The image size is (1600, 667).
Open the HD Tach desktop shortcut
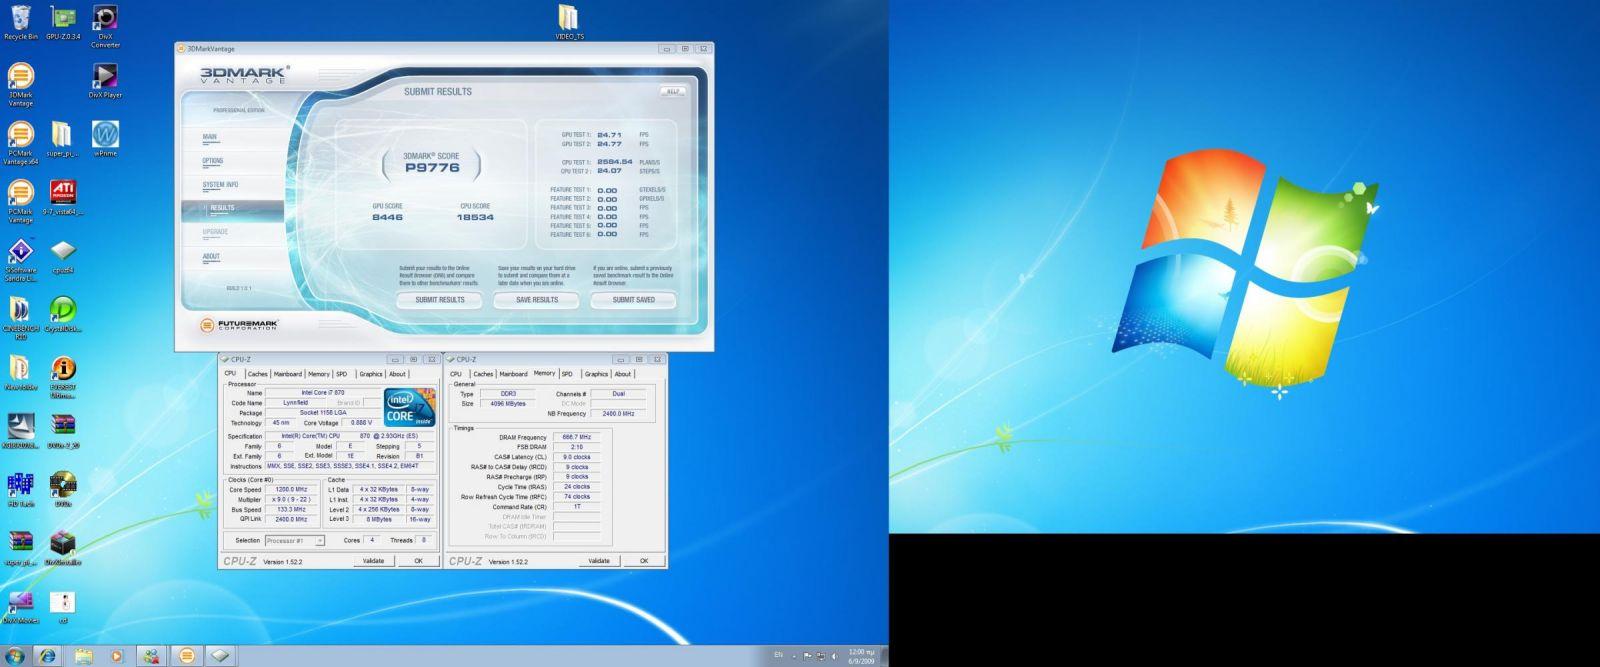coord(20,490)
